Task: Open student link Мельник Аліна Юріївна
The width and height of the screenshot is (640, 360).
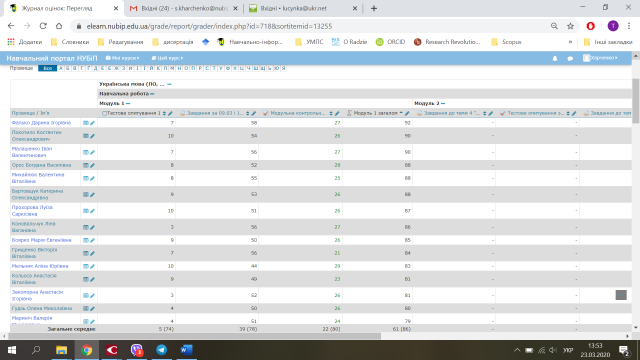Action: (40, 266)
